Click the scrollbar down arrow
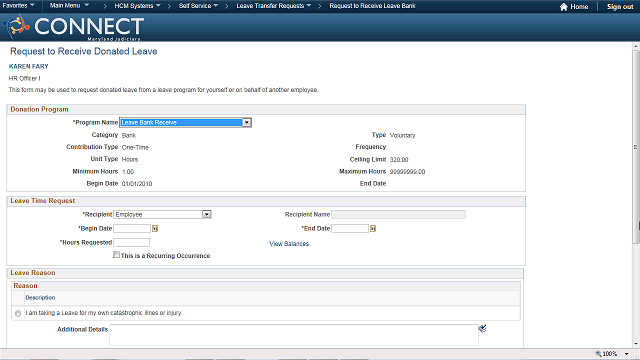 (x=636, y=344)
